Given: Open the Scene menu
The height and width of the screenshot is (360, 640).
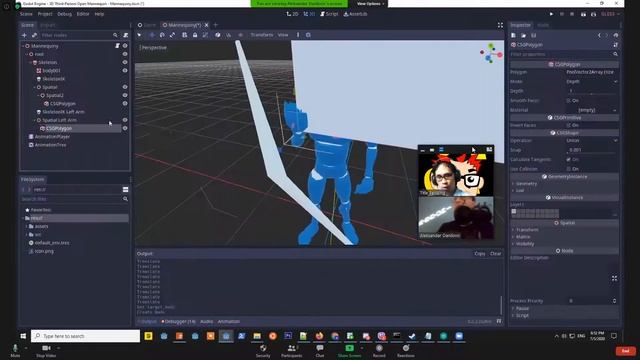Looking at the screenshot, I should pyautogui.click(x=26, y=14).
